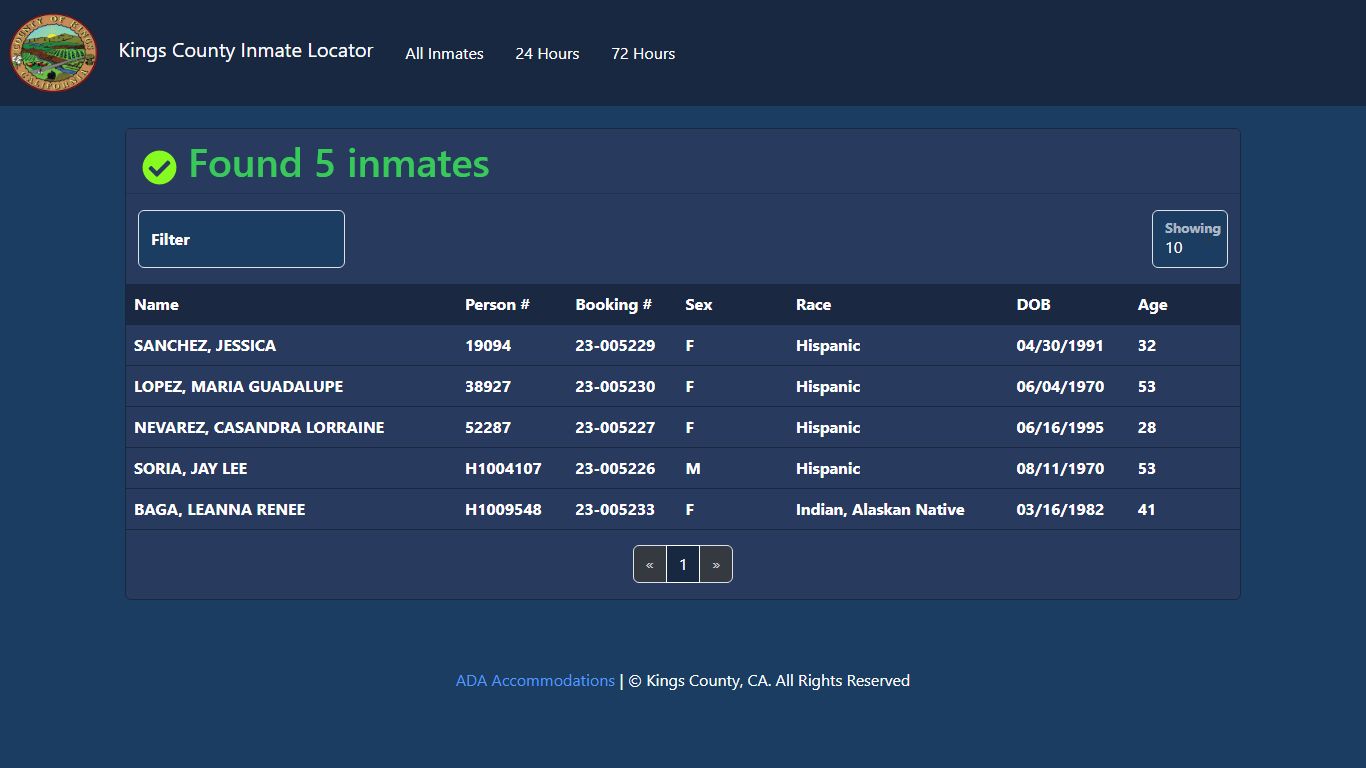Select page 1 in pagination
Image resolution: width=1366 pixels, height=768 pixels.
(683, 564)
